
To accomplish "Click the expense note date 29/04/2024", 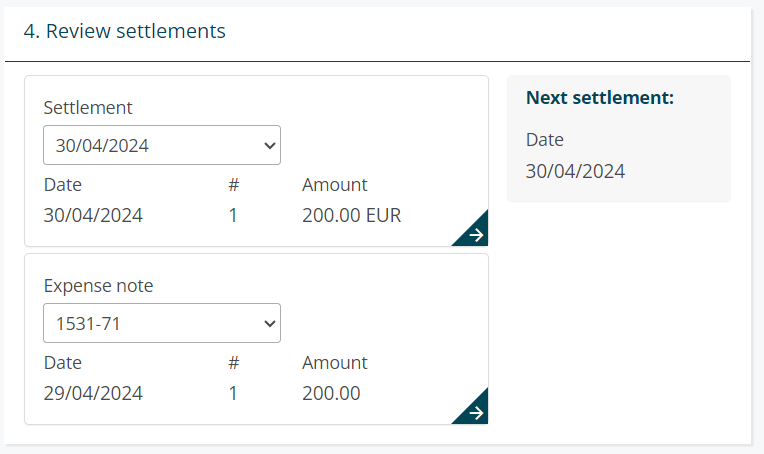I will point(93,393).
